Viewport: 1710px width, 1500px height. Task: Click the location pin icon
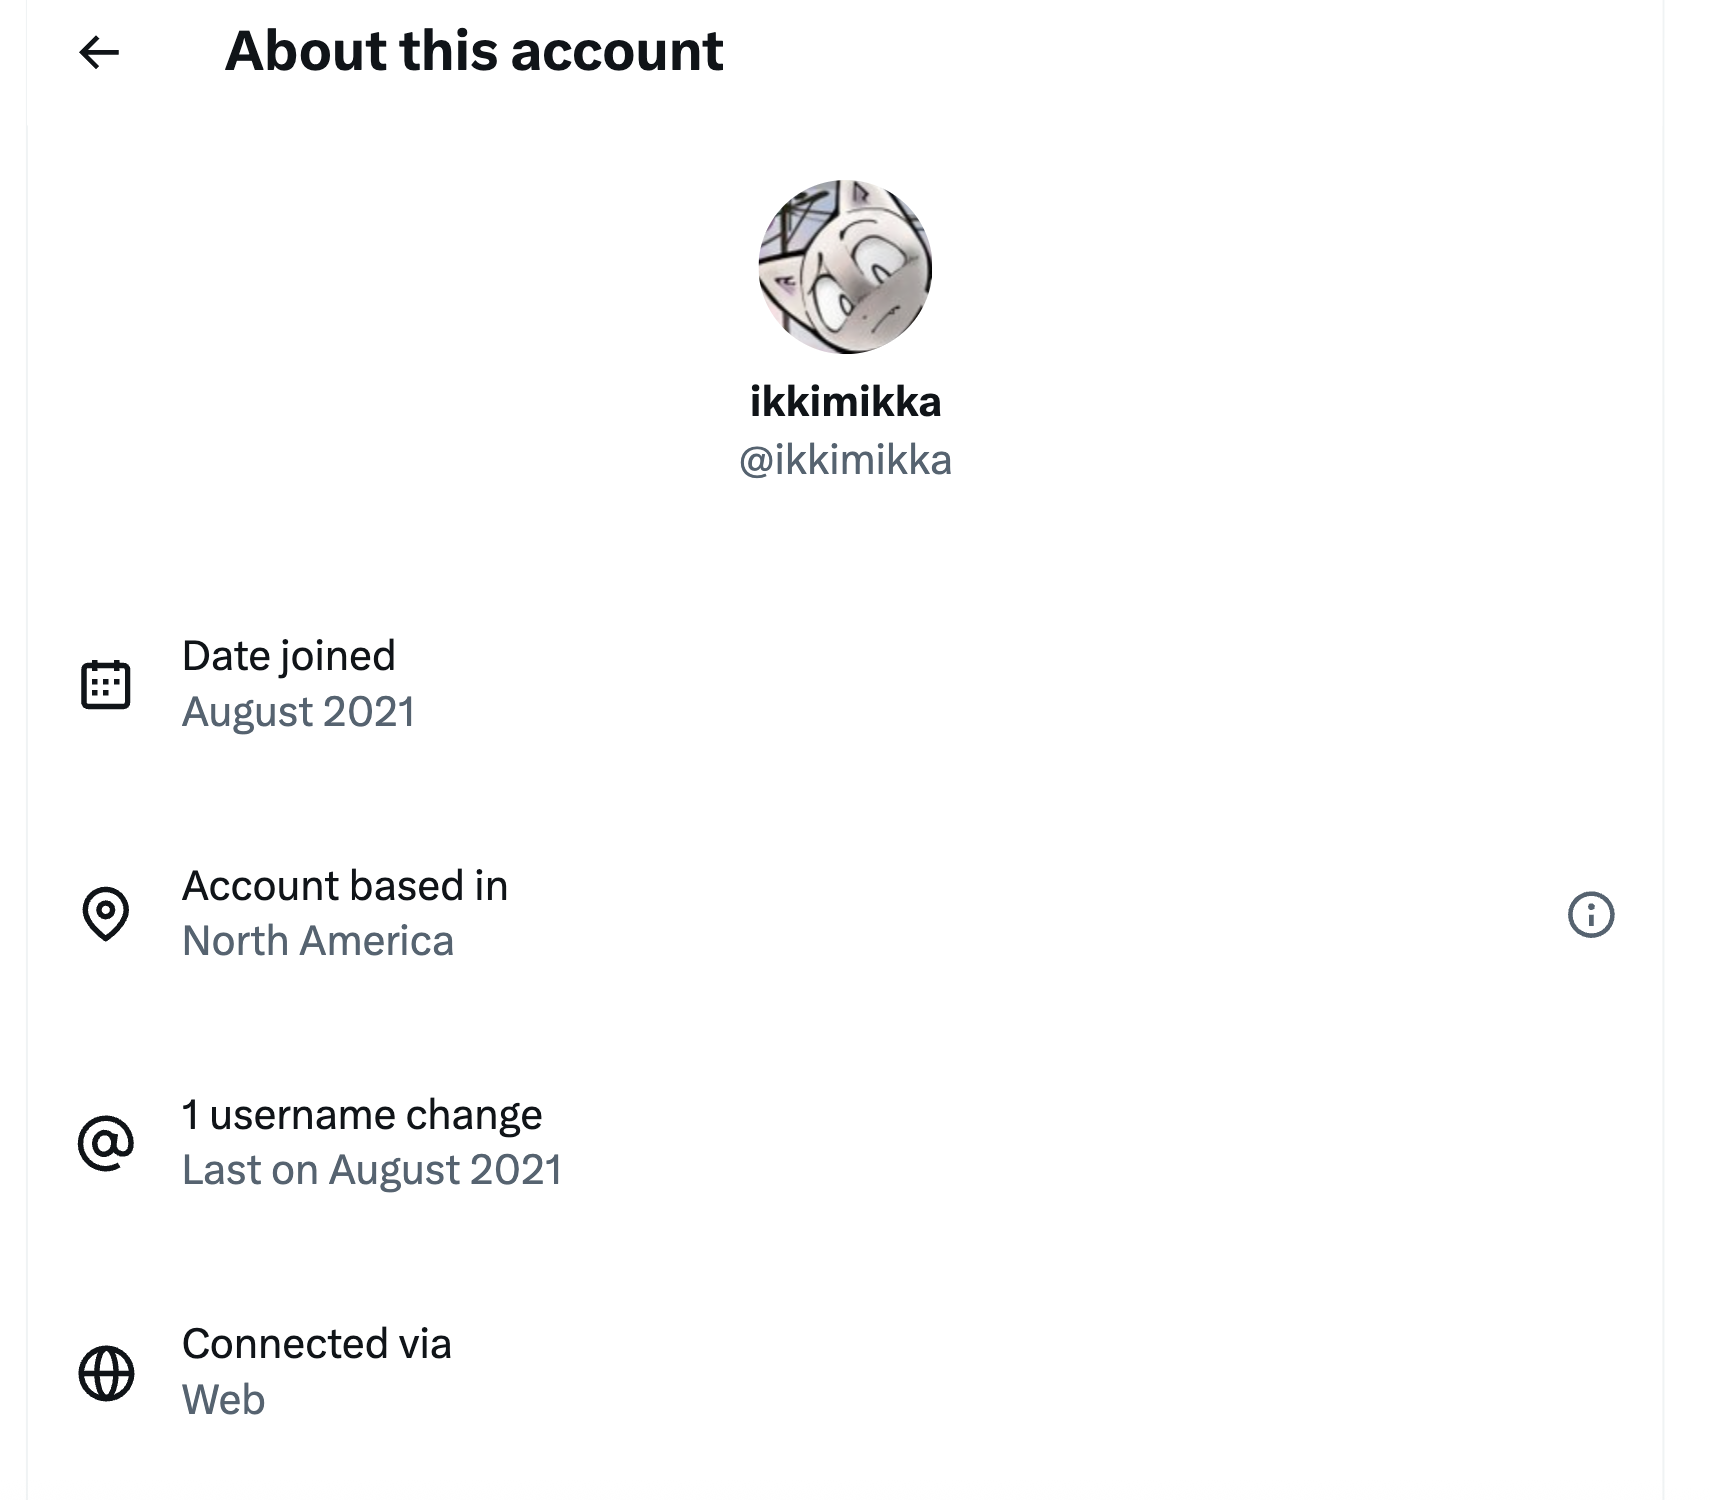(x=106, y=914)
